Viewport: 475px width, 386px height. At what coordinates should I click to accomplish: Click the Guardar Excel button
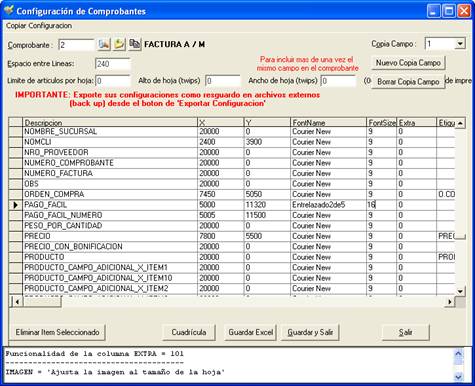click(250, 332)
